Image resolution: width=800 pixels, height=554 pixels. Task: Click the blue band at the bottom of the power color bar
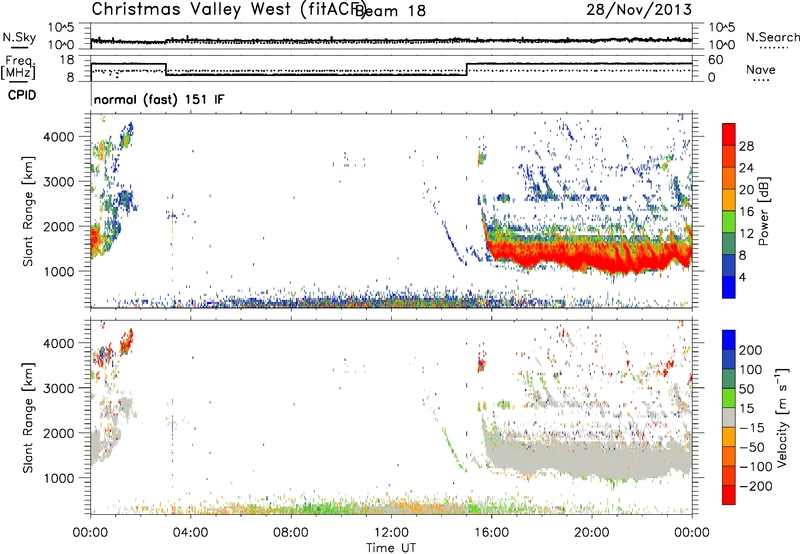pyautogui.click(x=729, y=287)
